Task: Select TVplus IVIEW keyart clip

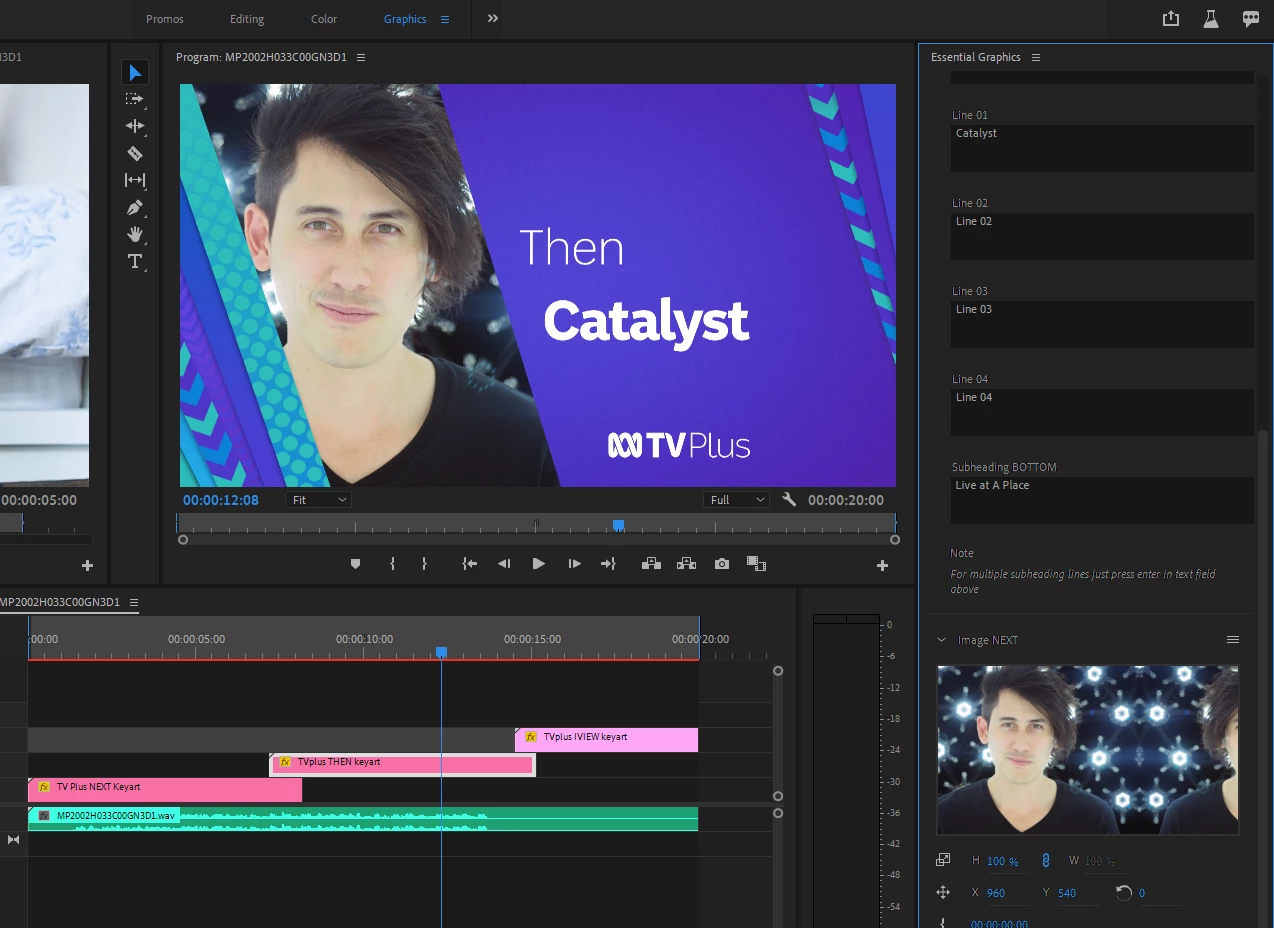Action: pos(606,740)
